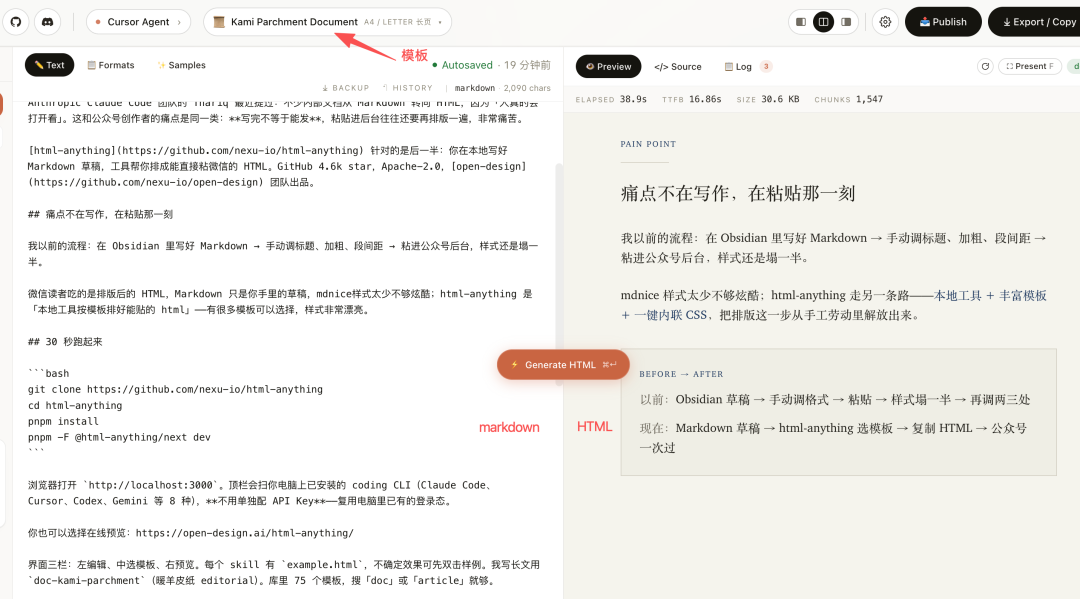Click 'BEFORE → AFTER' label in preview
Image resolution: width=1080 pixels, height=599 pixels.
[681, 374]
